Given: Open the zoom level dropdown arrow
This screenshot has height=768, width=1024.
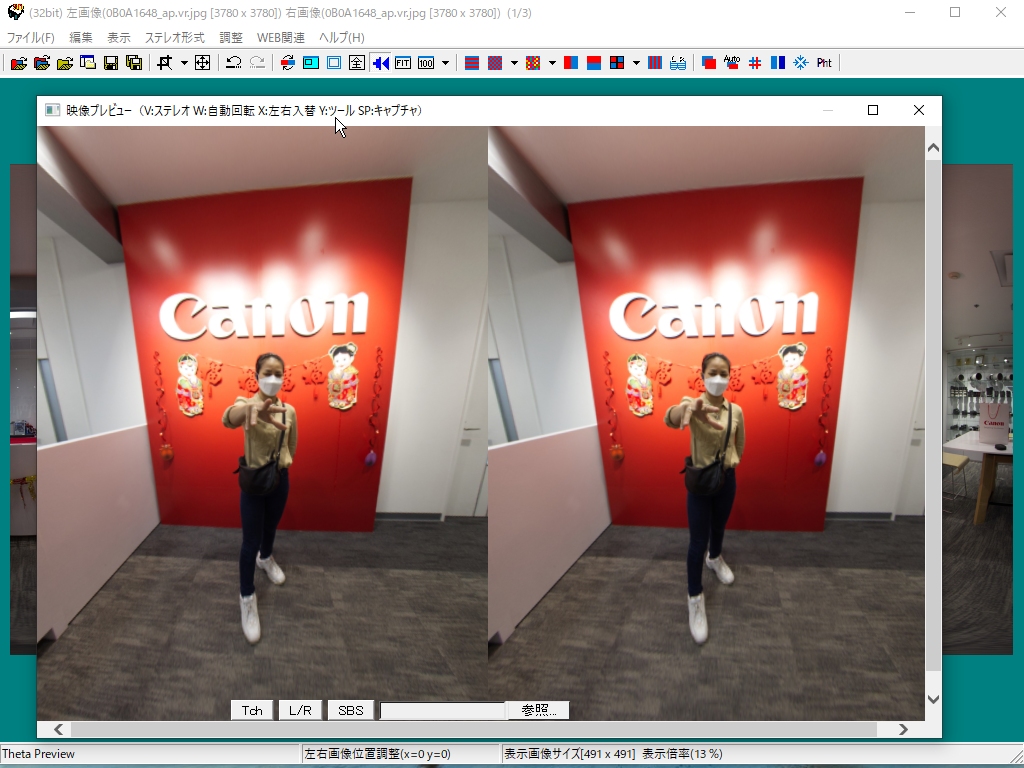Looking at the screenshot, I should [445, 63].
